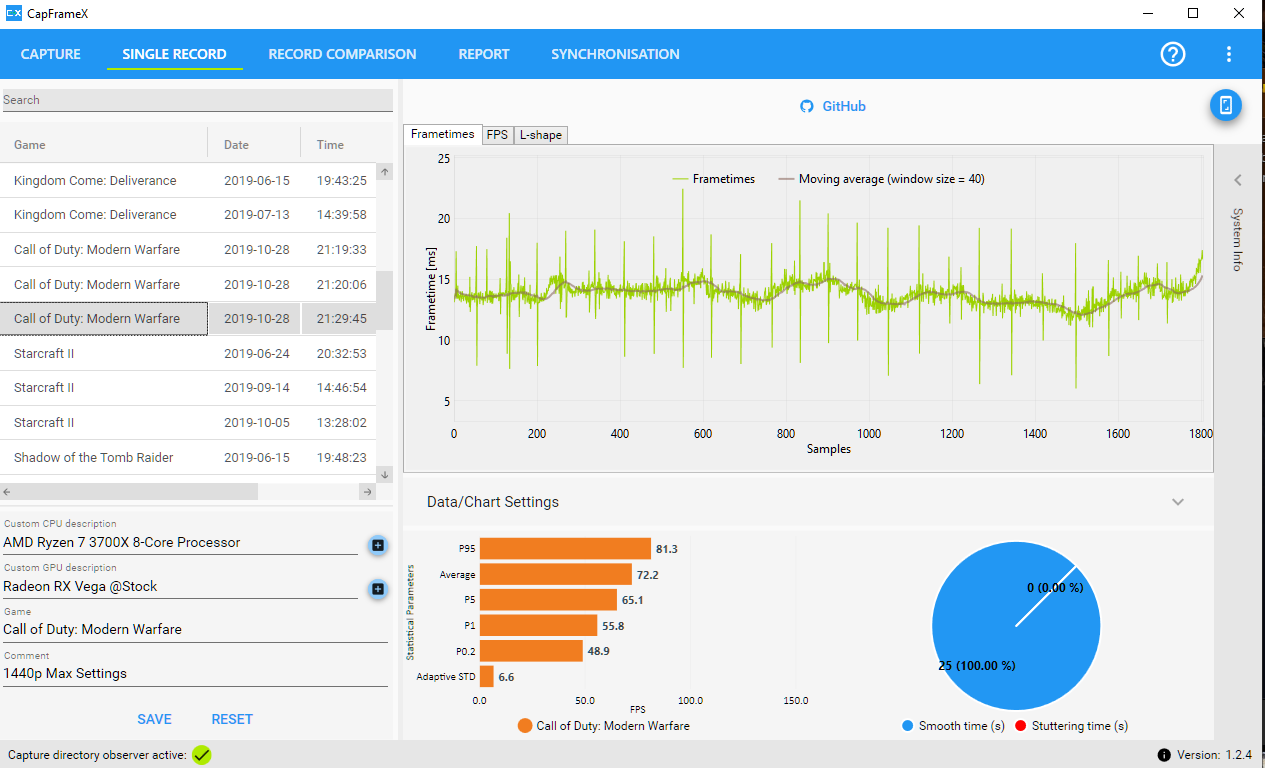Select Call of Duty record at 21:19:33
This screenshot has width=1265, height=768.
click(x=188, y=250)
